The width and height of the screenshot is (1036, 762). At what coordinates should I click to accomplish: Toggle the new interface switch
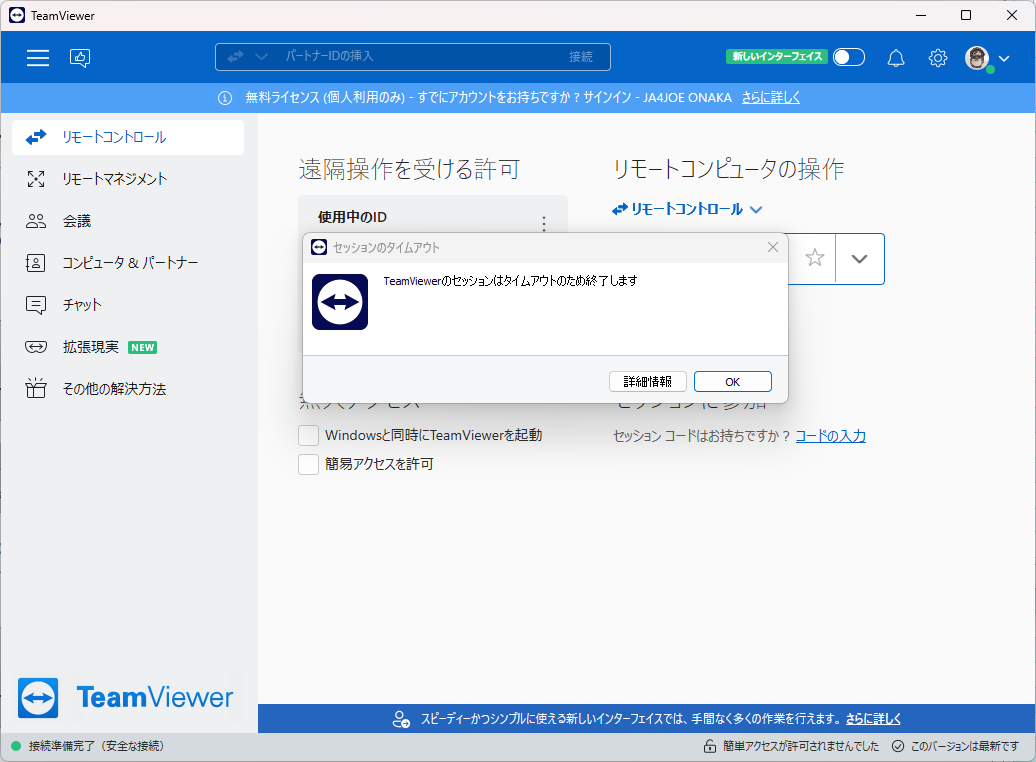(848, 57)
